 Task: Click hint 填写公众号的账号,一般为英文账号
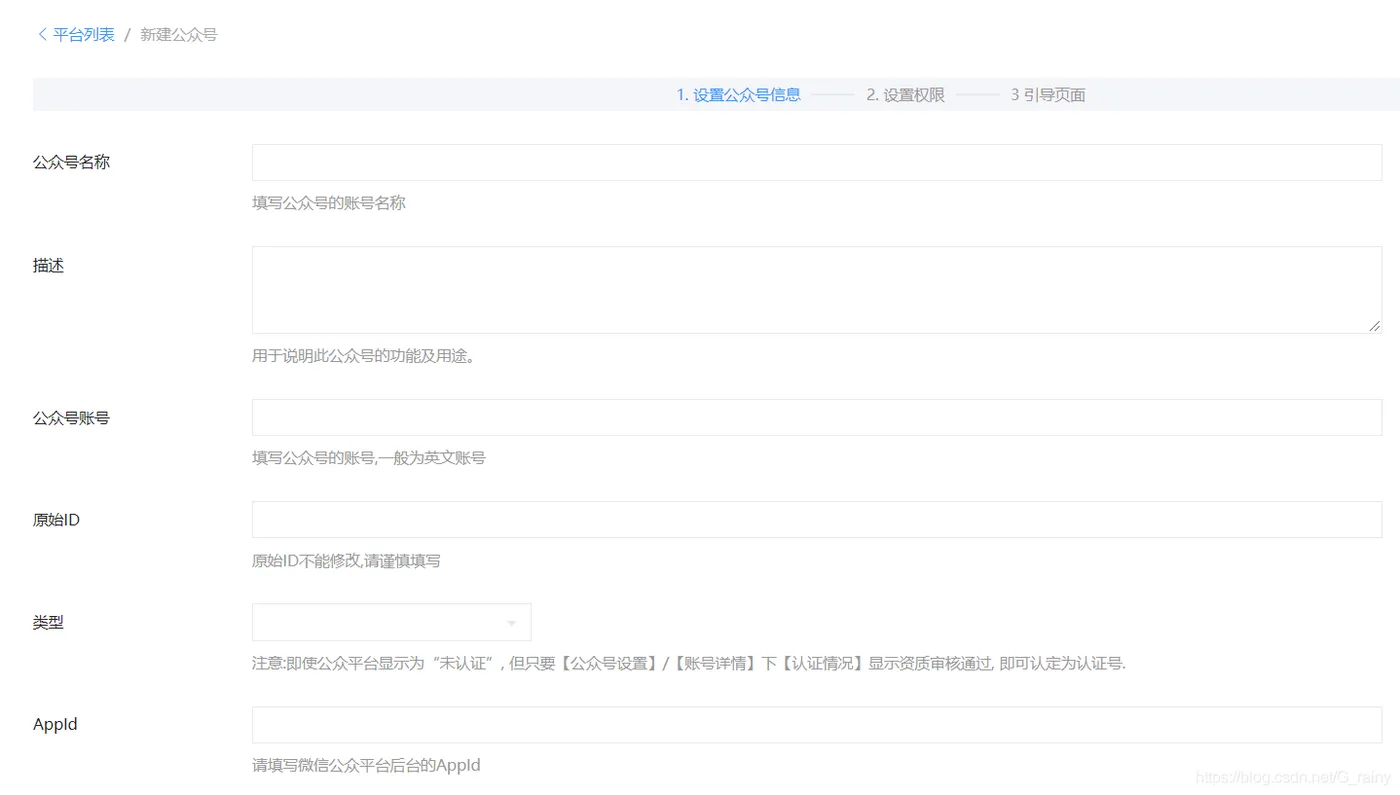pos(368,458)
